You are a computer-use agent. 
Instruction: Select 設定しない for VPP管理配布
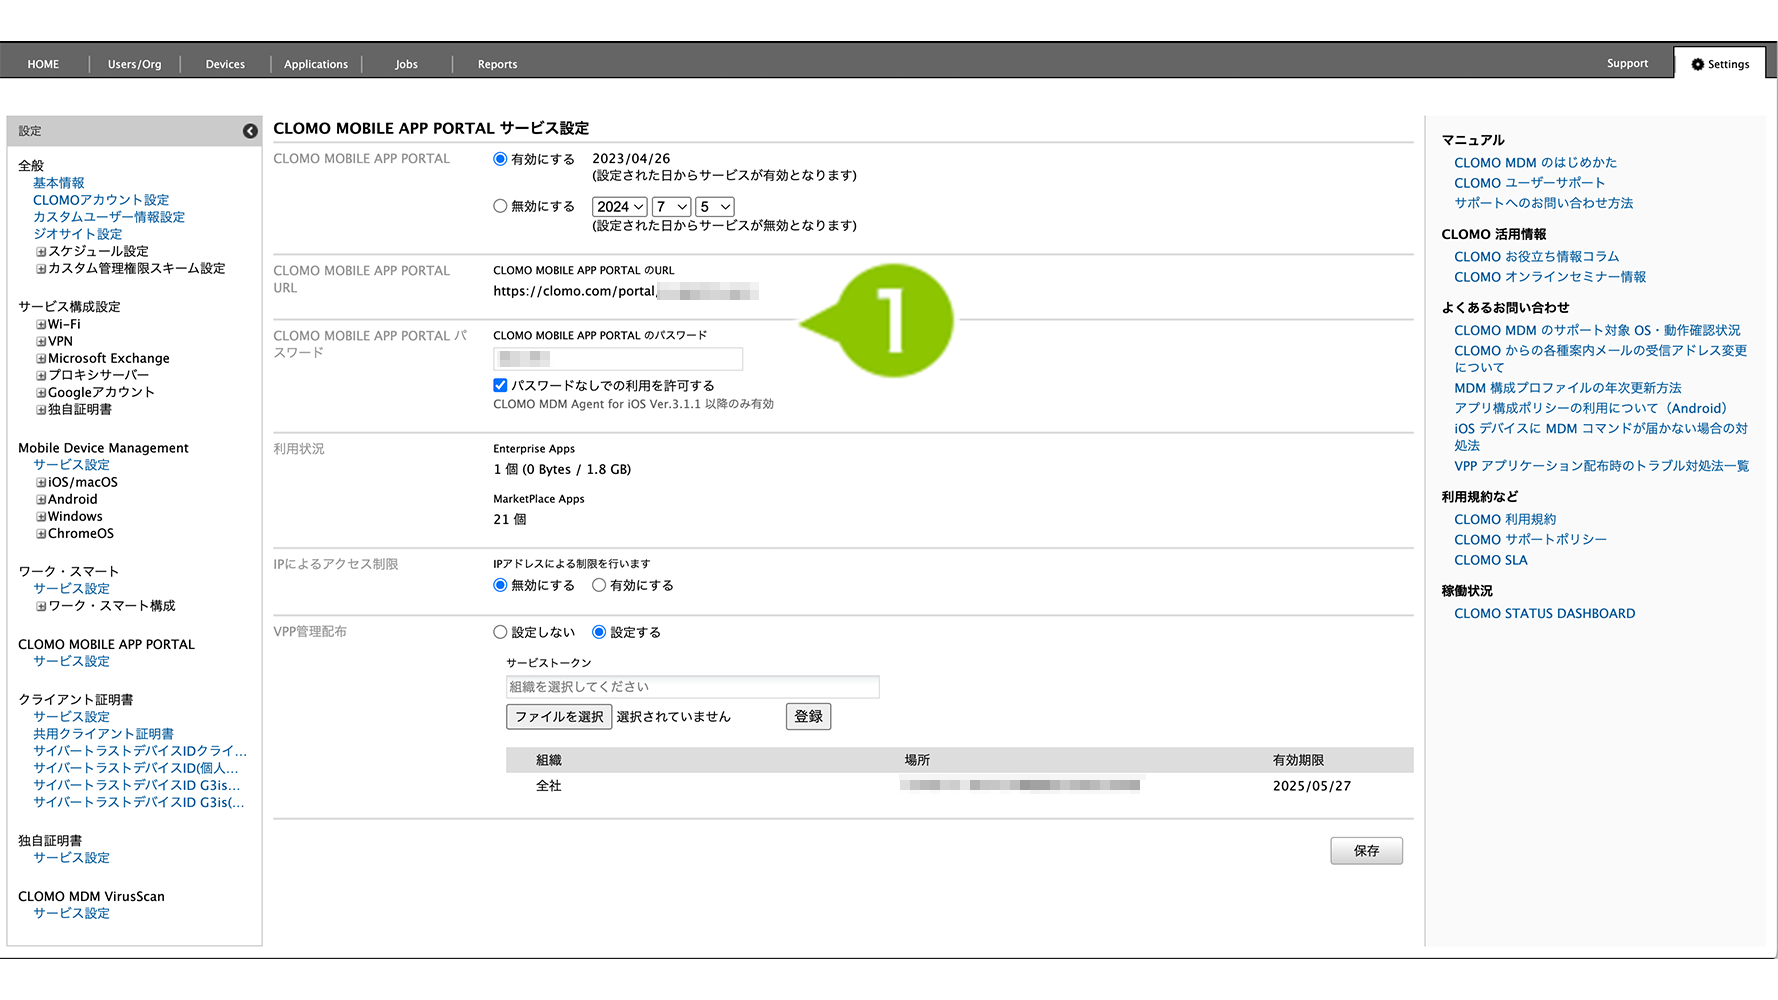(x=500, y=632)
